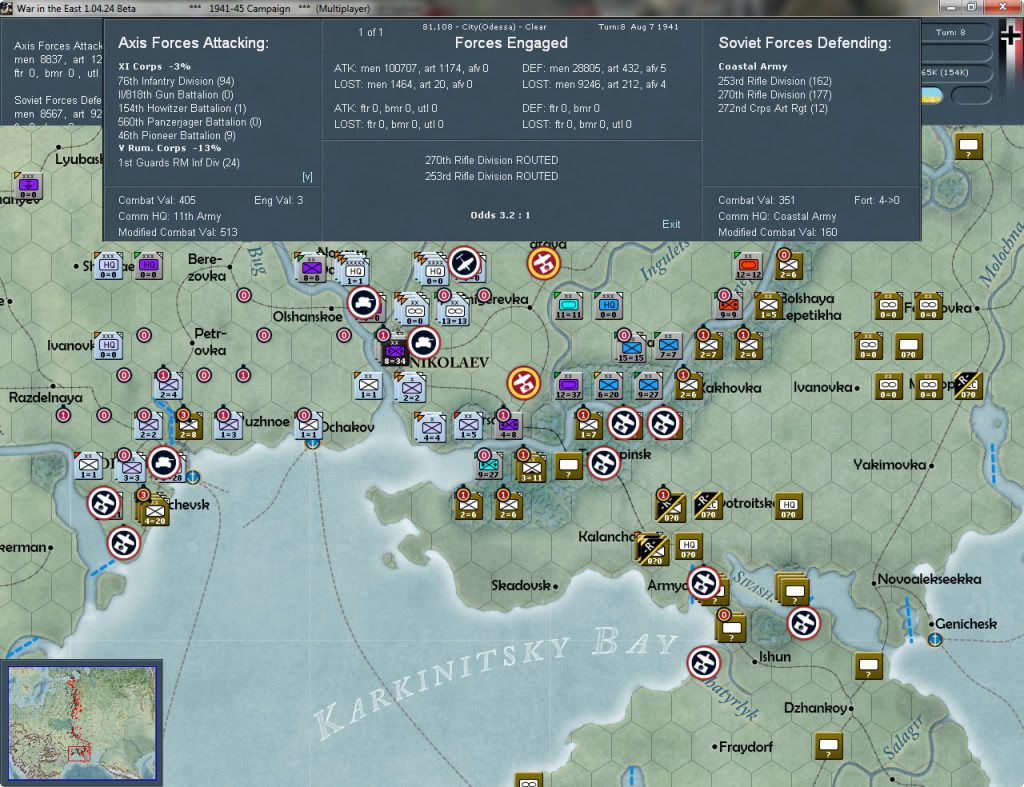Exit the combat report
Viewport: 1024px width, 787px height.
pos(671,224)
